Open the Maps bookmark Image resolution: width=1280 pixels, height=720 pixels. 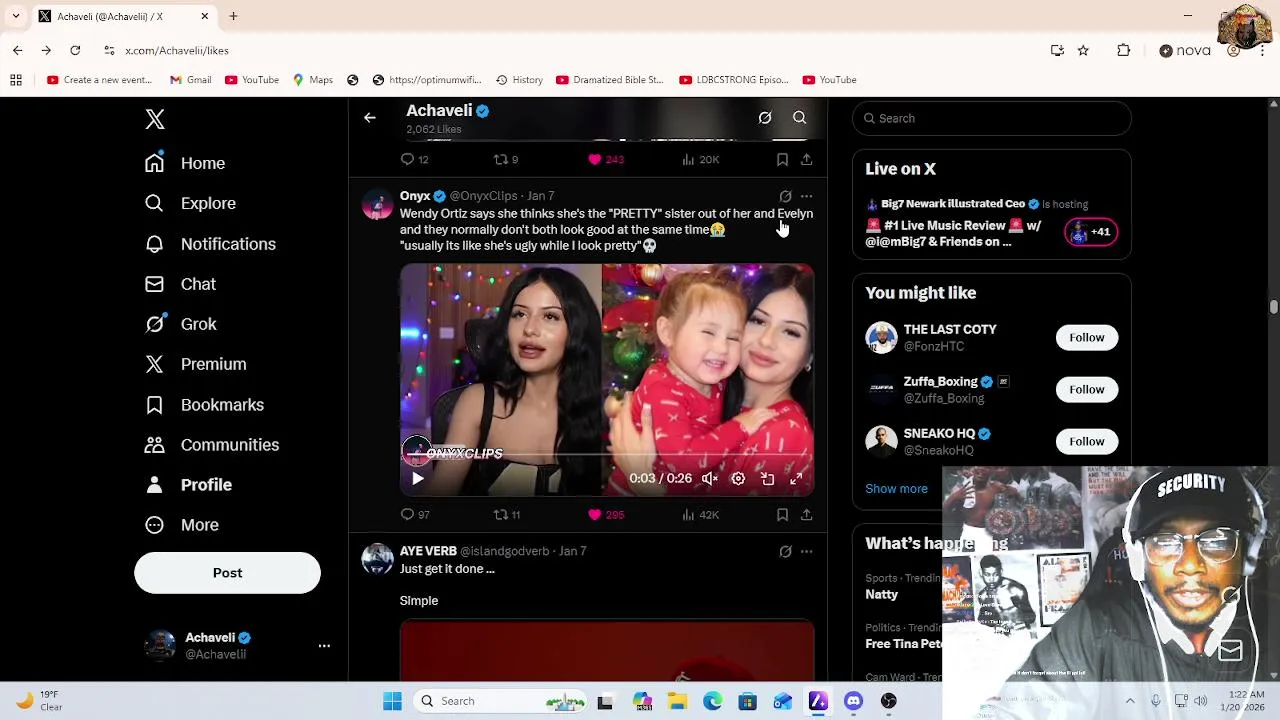tap(312, 80)
